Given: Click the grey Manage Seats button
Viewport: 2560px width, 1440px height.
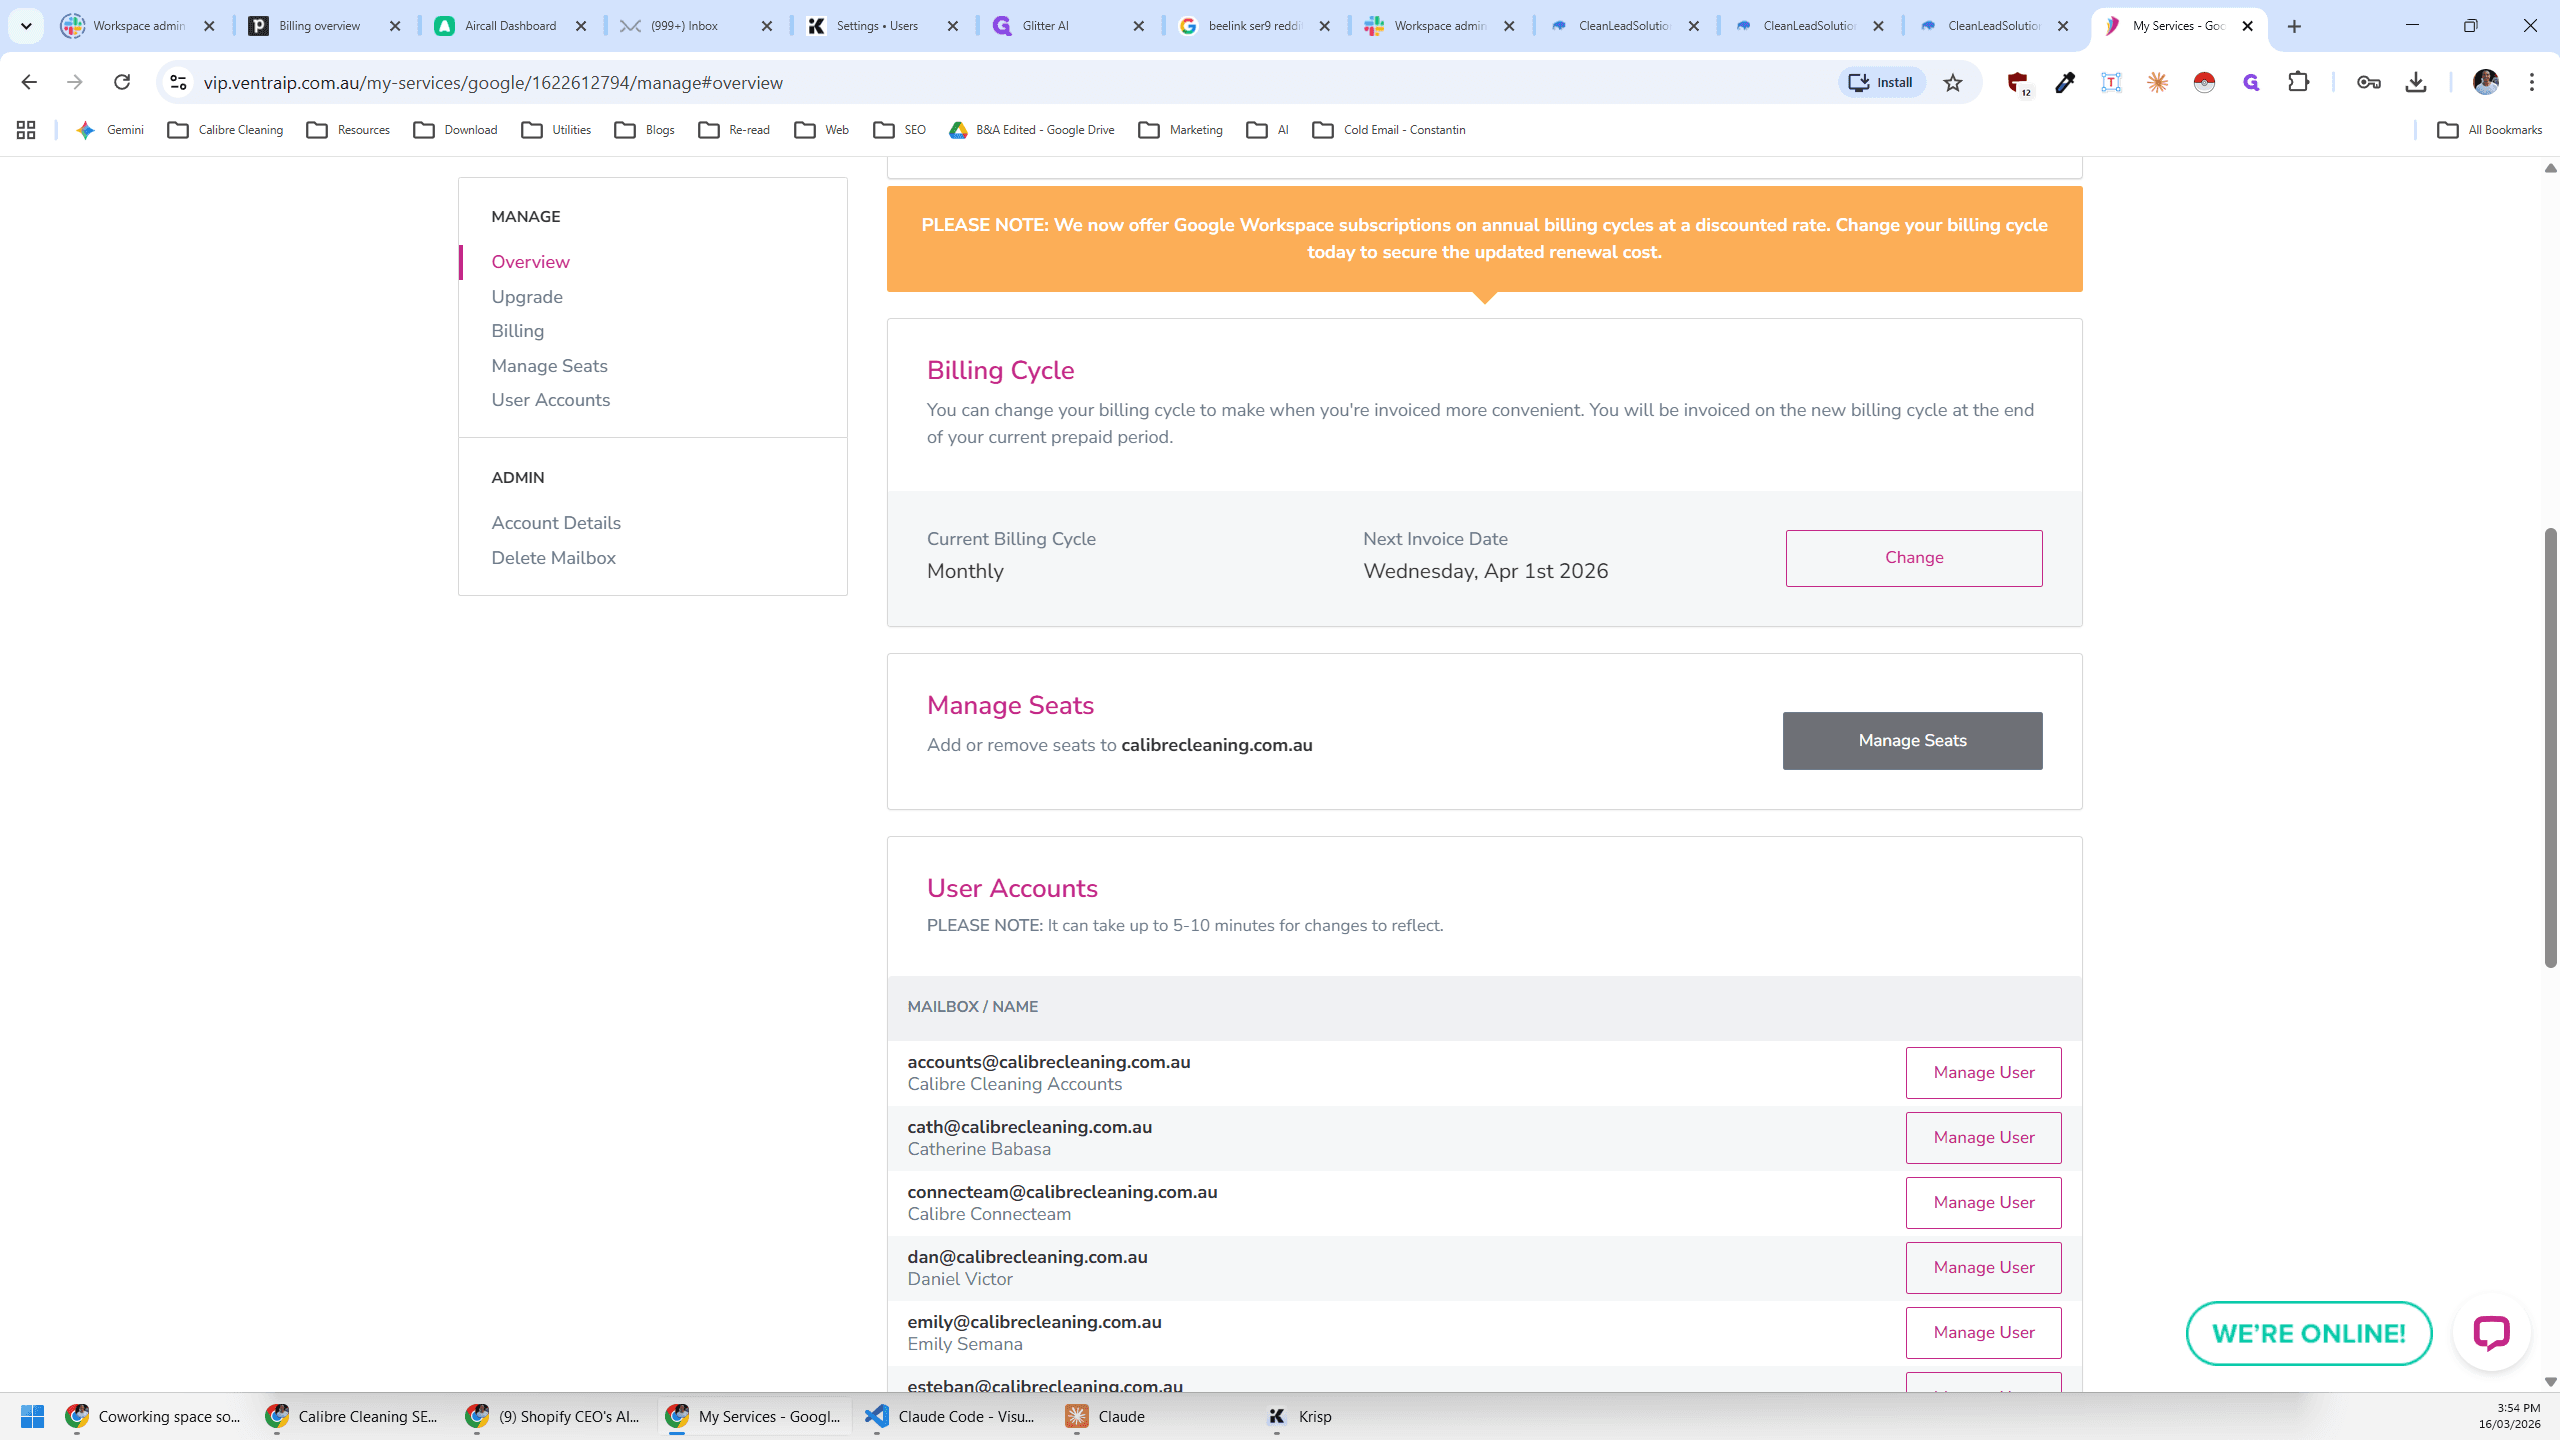Looking at the screenshot, I should pos(1912,741).
